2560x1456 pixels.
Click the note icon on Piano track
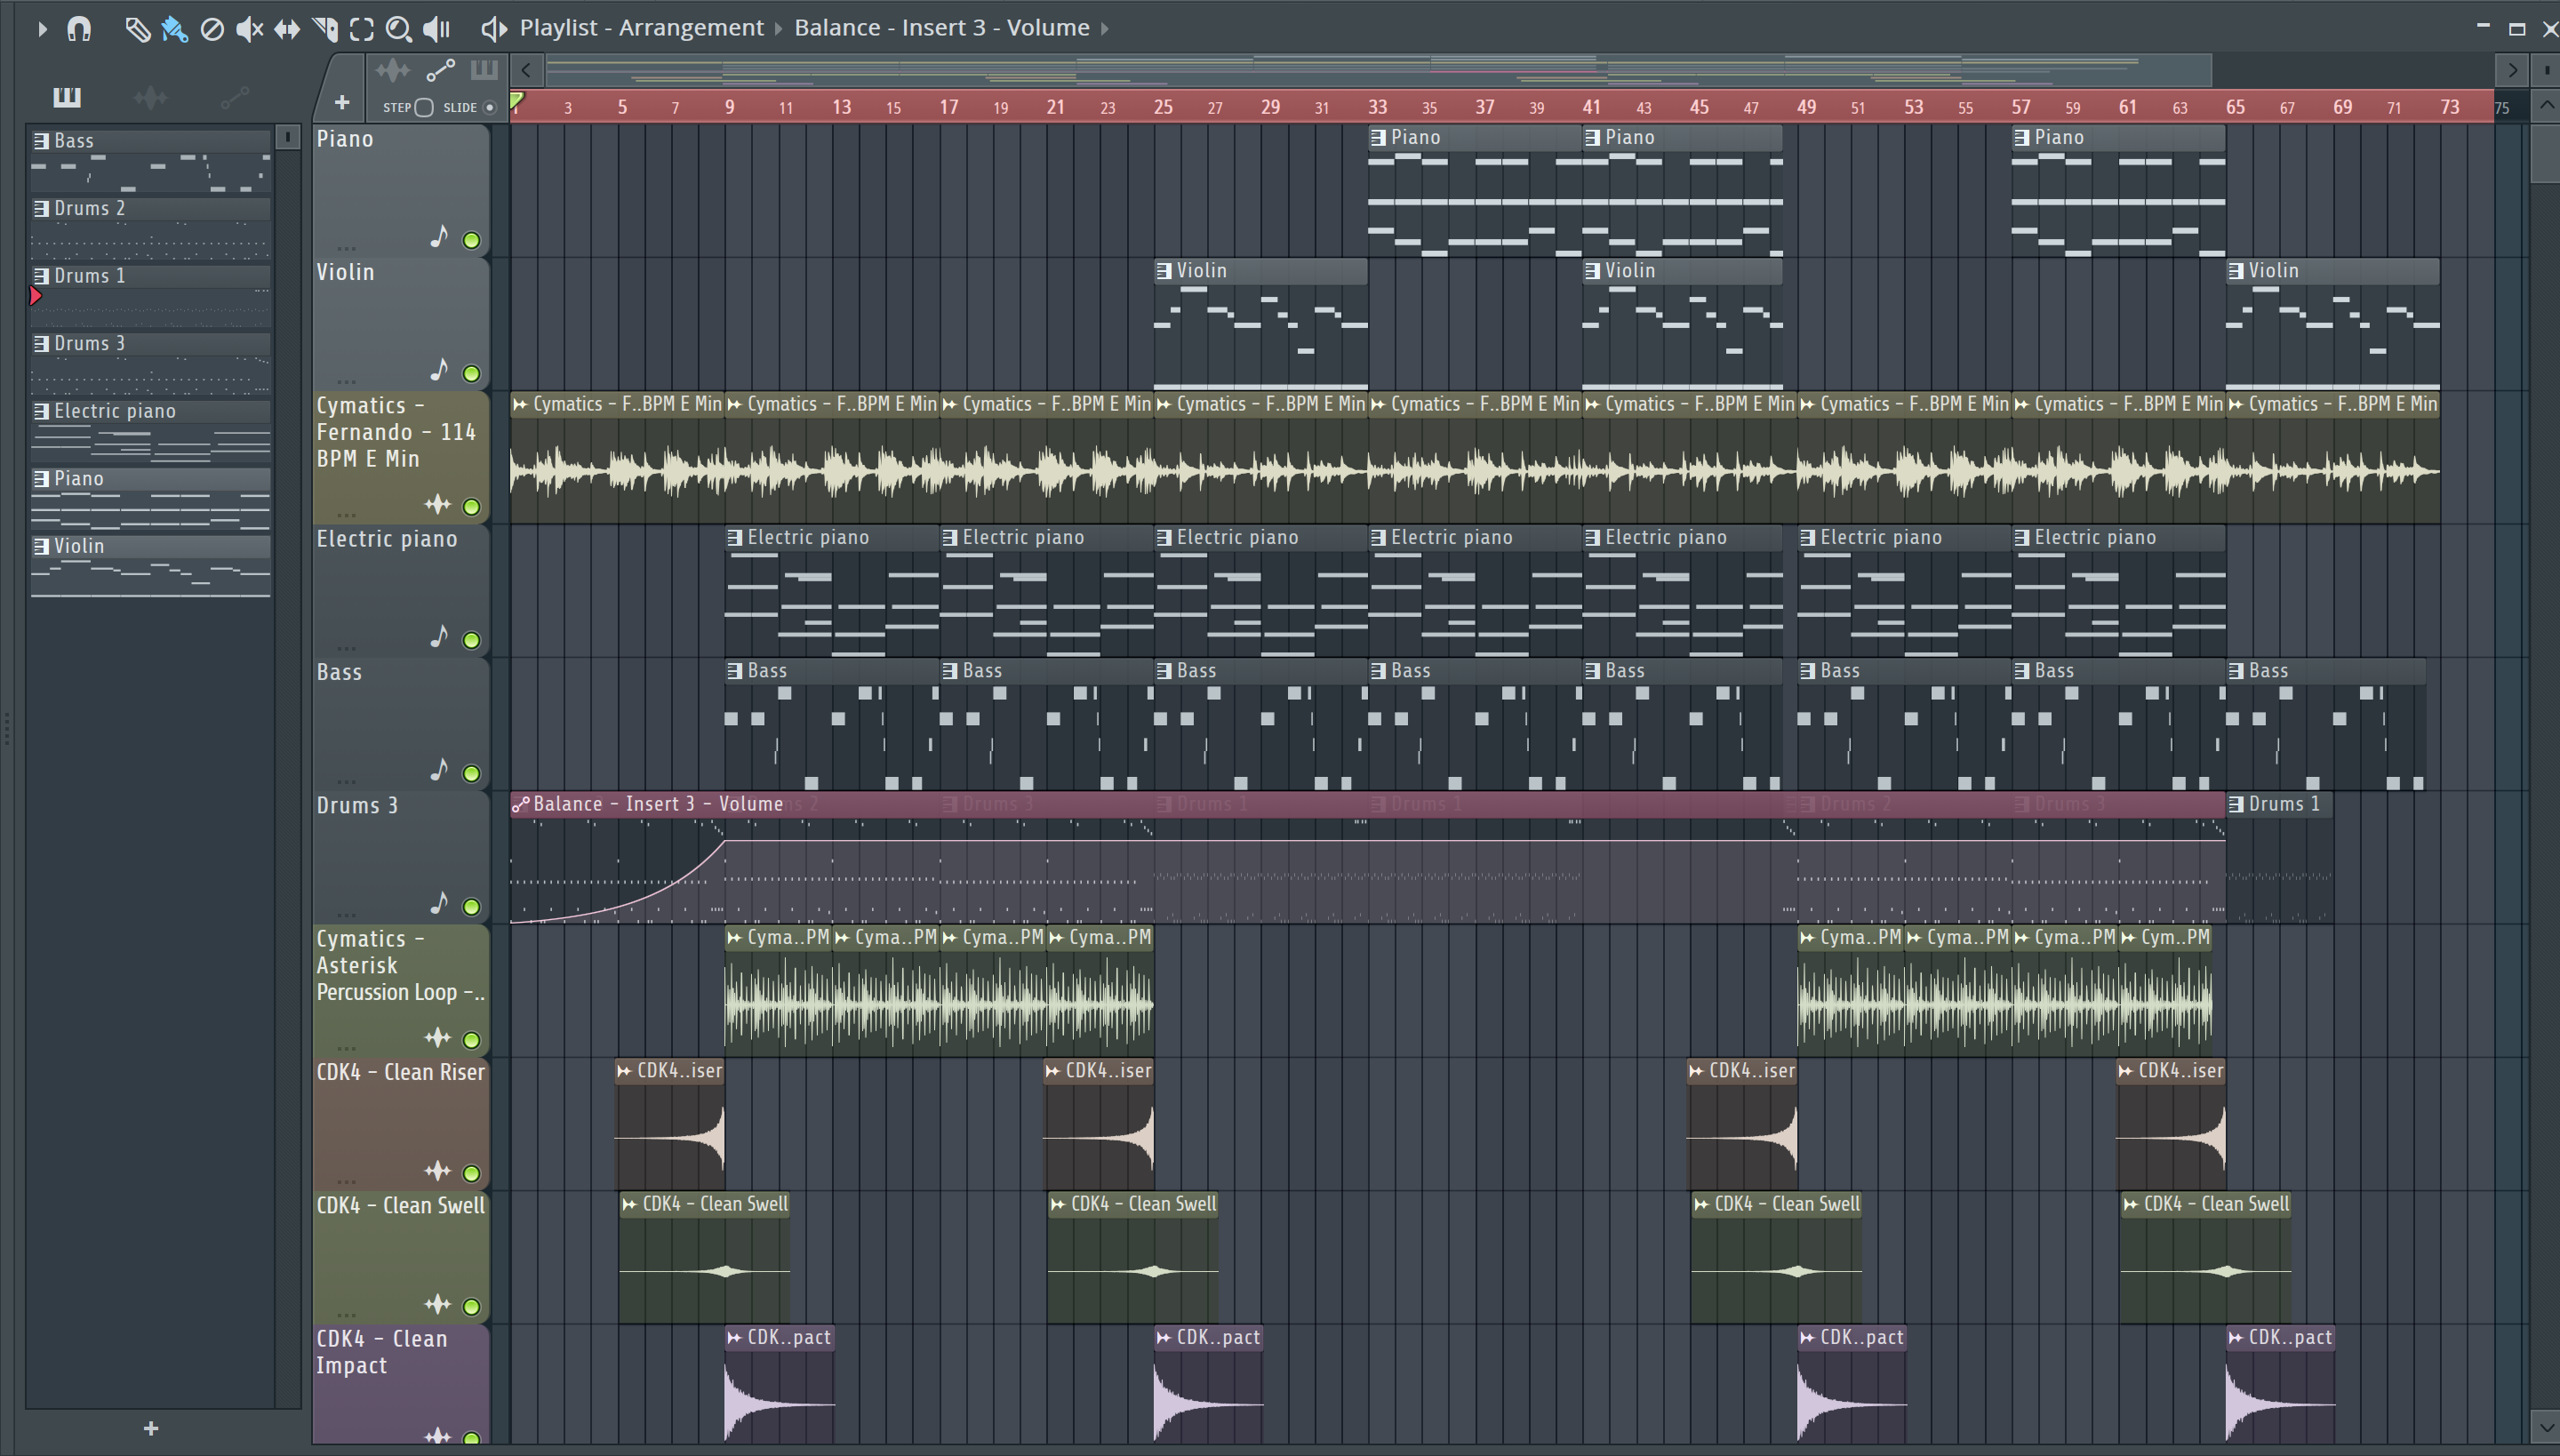(438, 237)
